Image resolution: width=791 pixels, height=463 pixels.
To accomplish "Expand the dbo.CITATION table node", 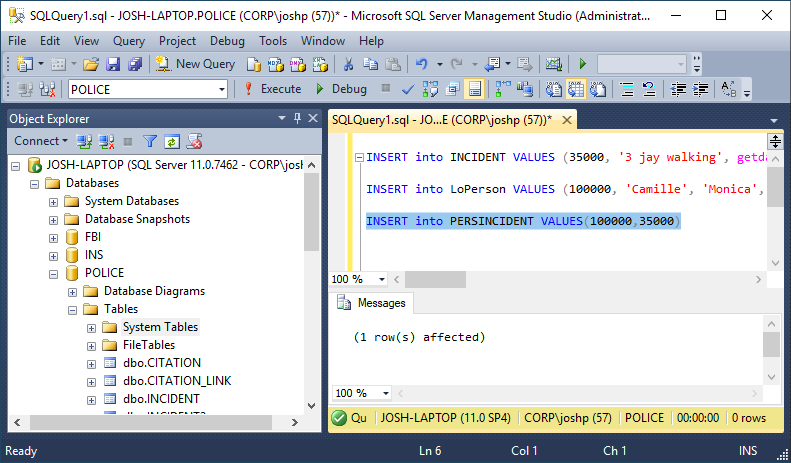I will pos(92,363).
